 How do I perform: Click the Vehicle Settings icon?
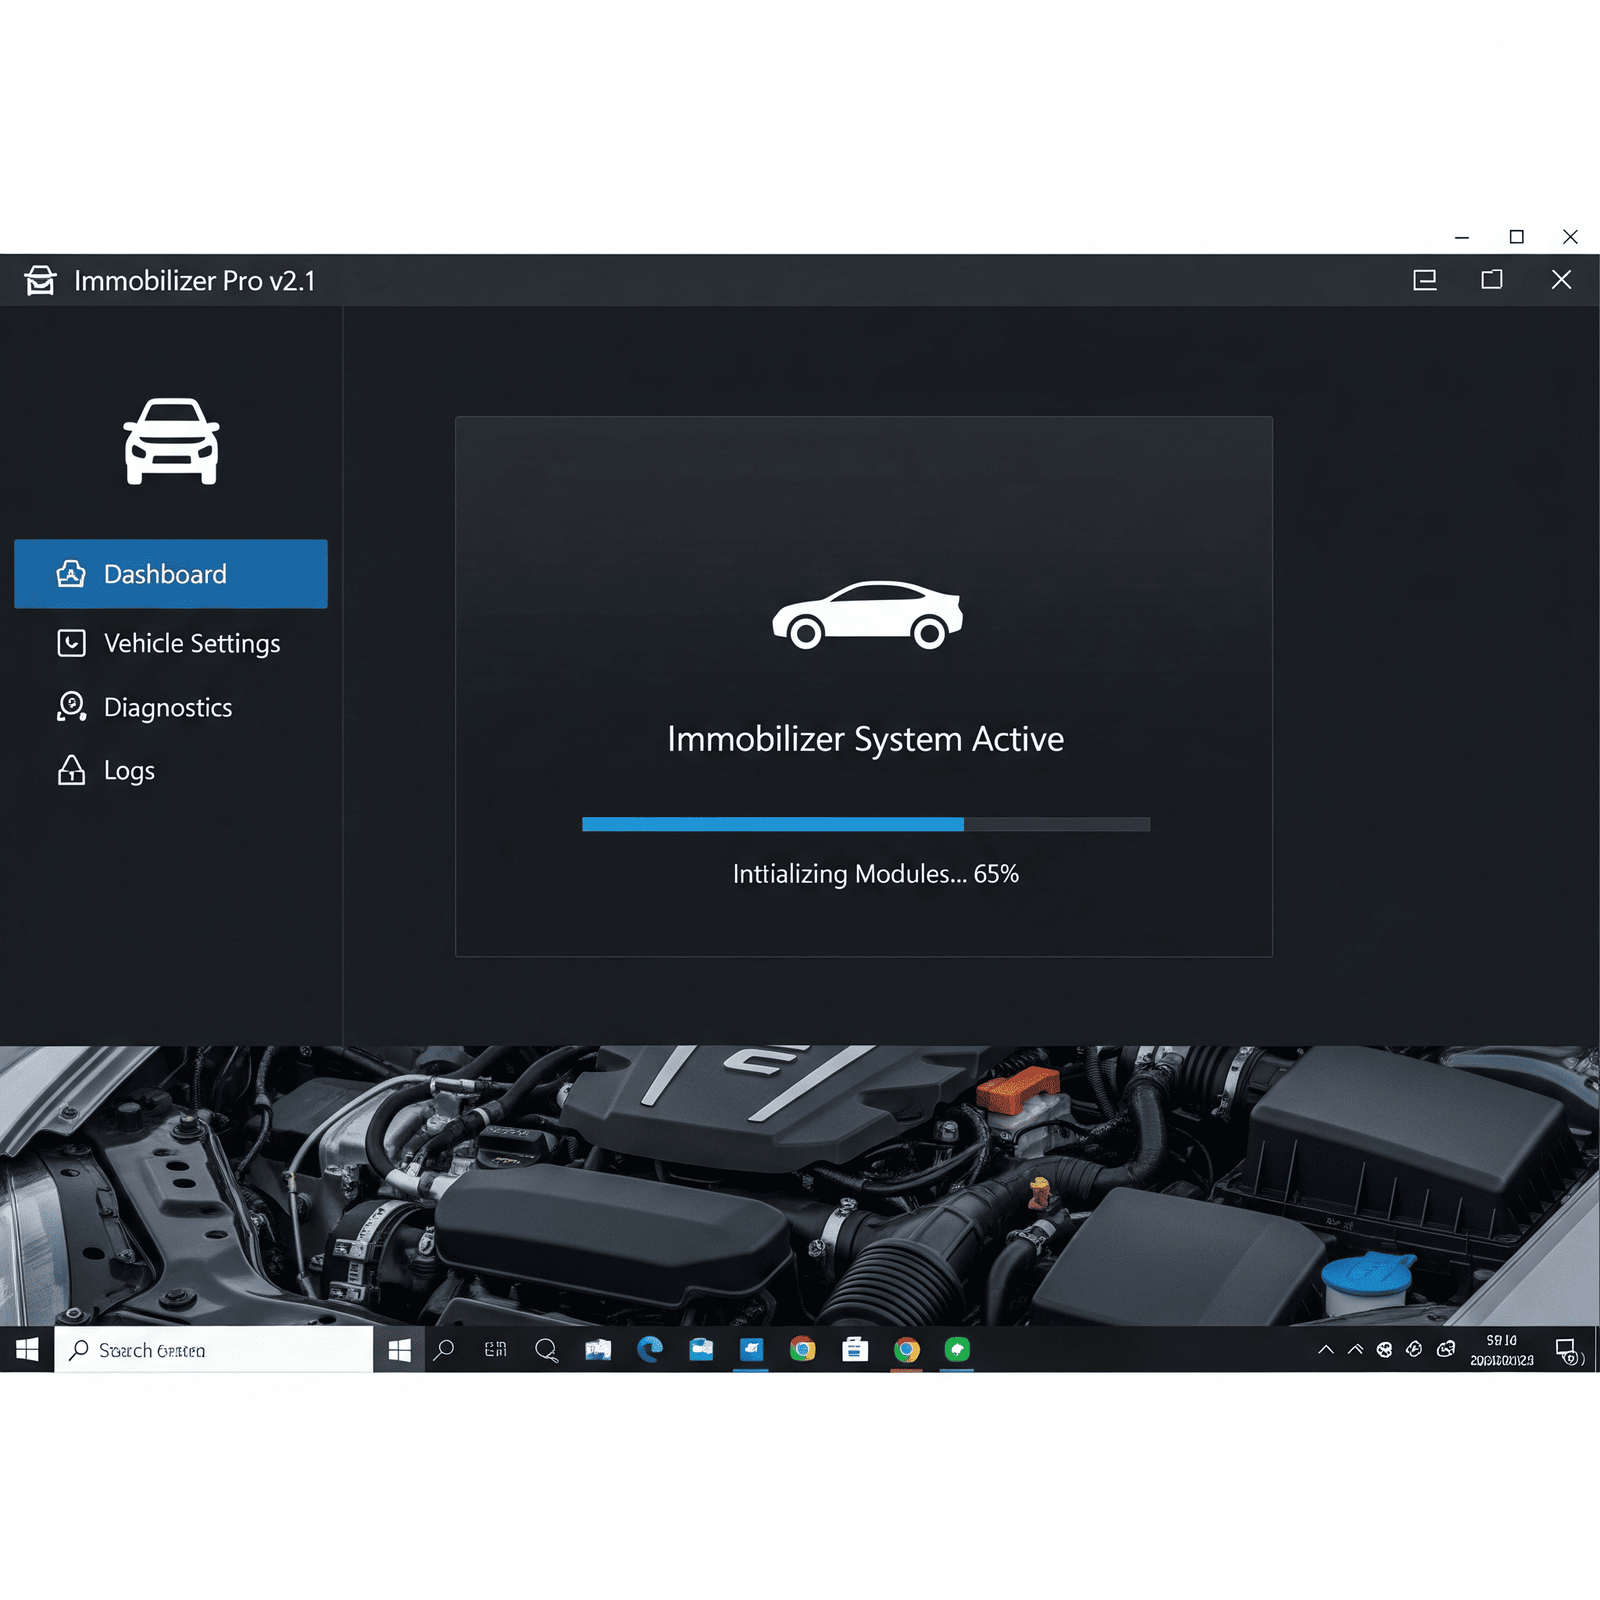(x=71, y=643)
